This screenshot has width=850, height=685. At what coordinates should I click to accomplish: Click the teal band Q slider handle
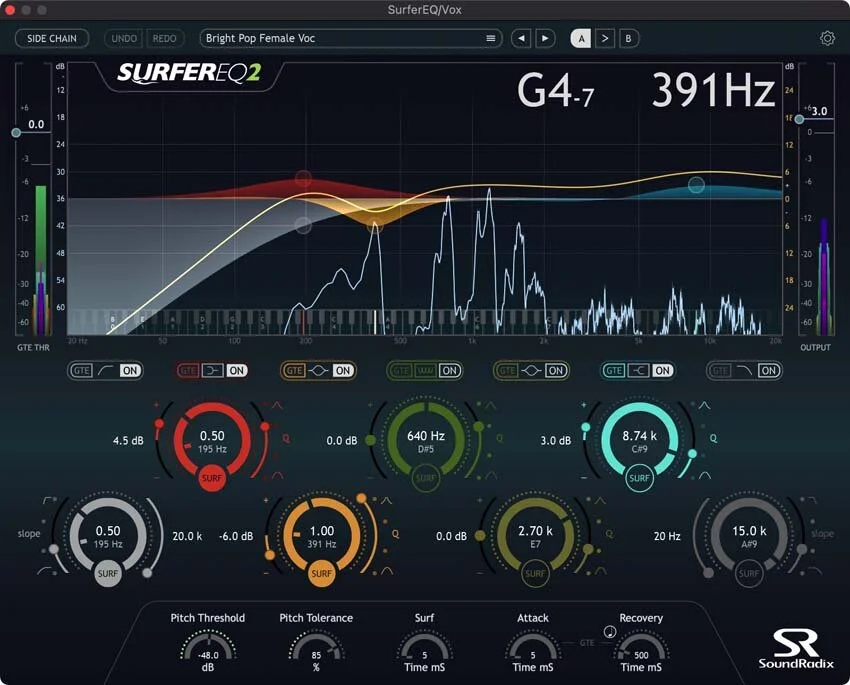click(x=692, y=453)
